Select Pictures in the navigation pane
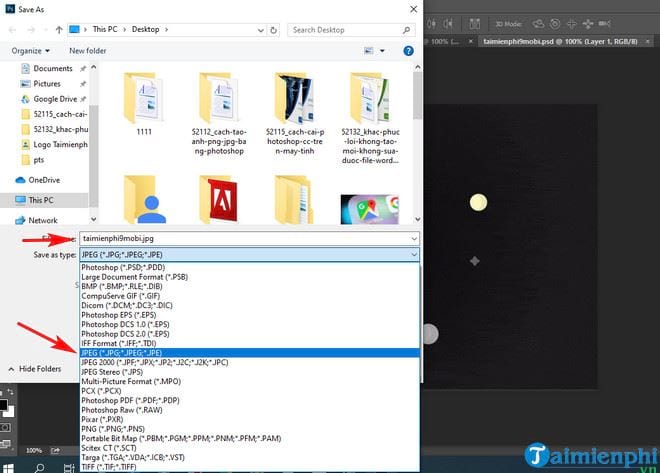The height and width of the screenshot is (473, 660). [x=47, y=84]
